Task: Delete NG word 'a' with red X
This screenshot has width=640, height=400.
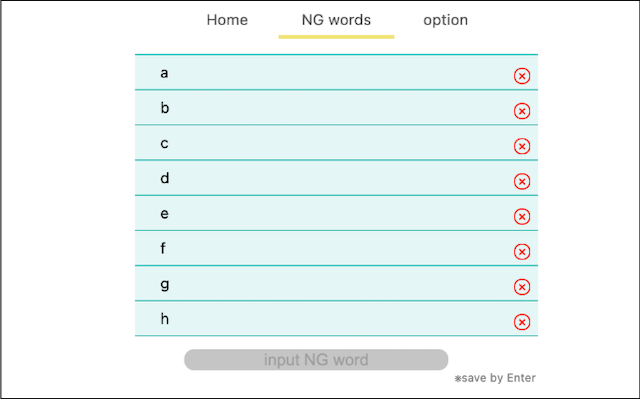Action: [522, 76]
